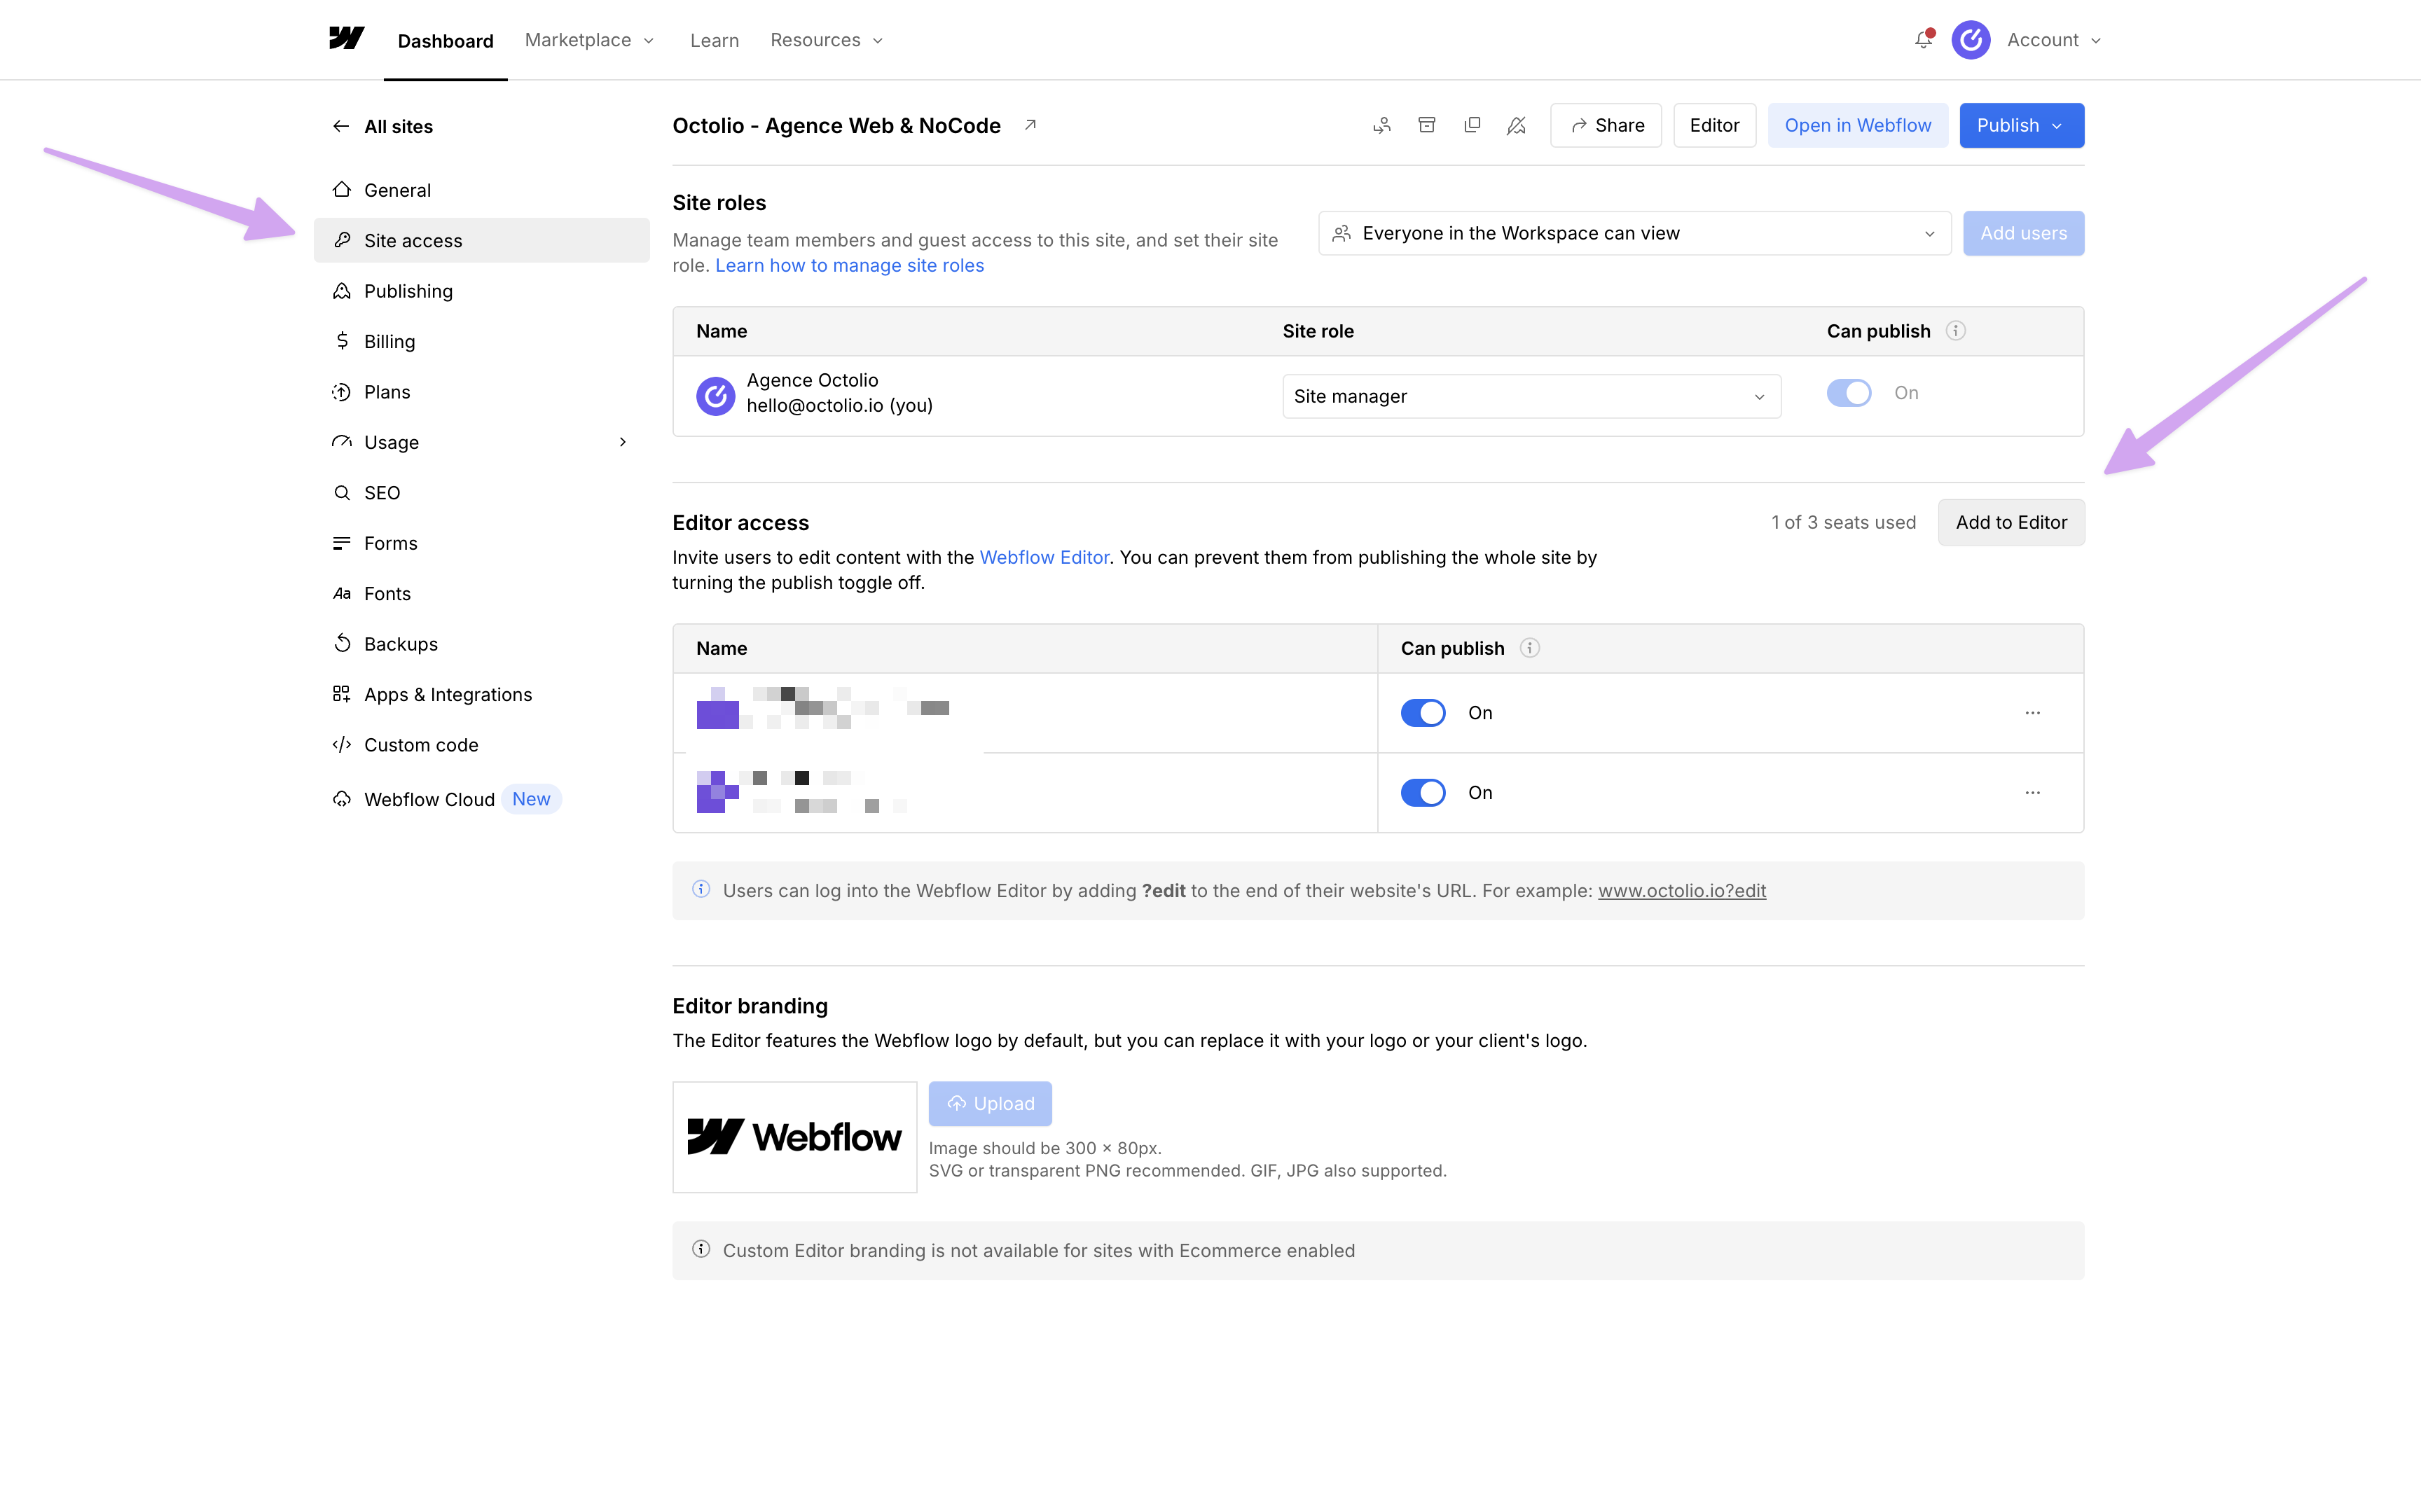Viewport: 2421px width, 1512px height.
Task: Open Fonts settings
Action: [x=481, y=594]
